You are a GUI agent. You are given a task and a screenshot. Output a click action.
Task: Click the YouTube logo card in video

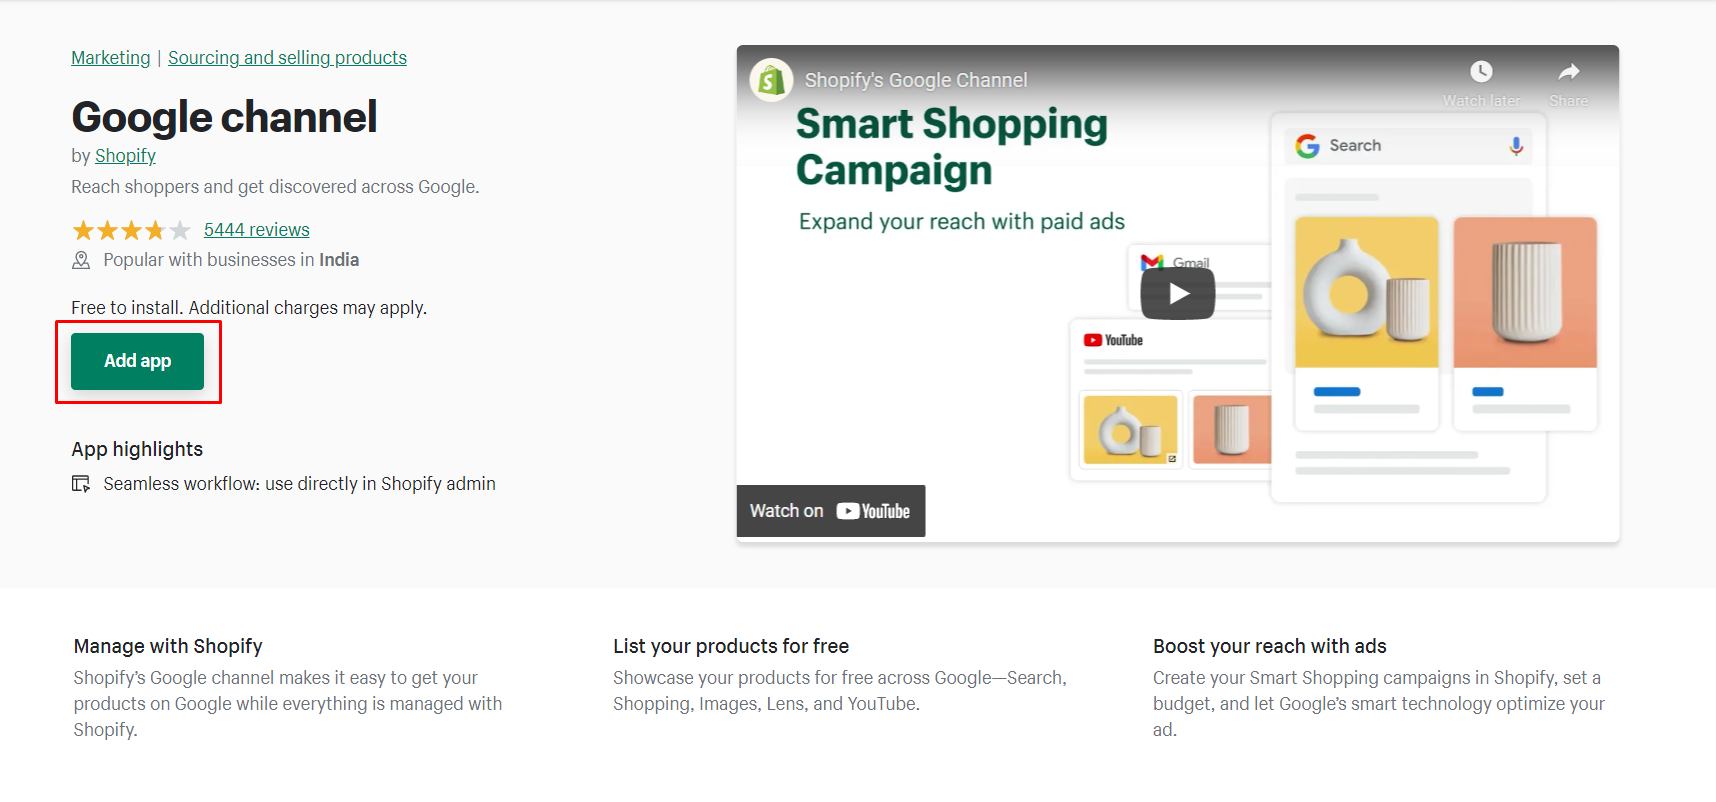click(x=1113, y=340)
